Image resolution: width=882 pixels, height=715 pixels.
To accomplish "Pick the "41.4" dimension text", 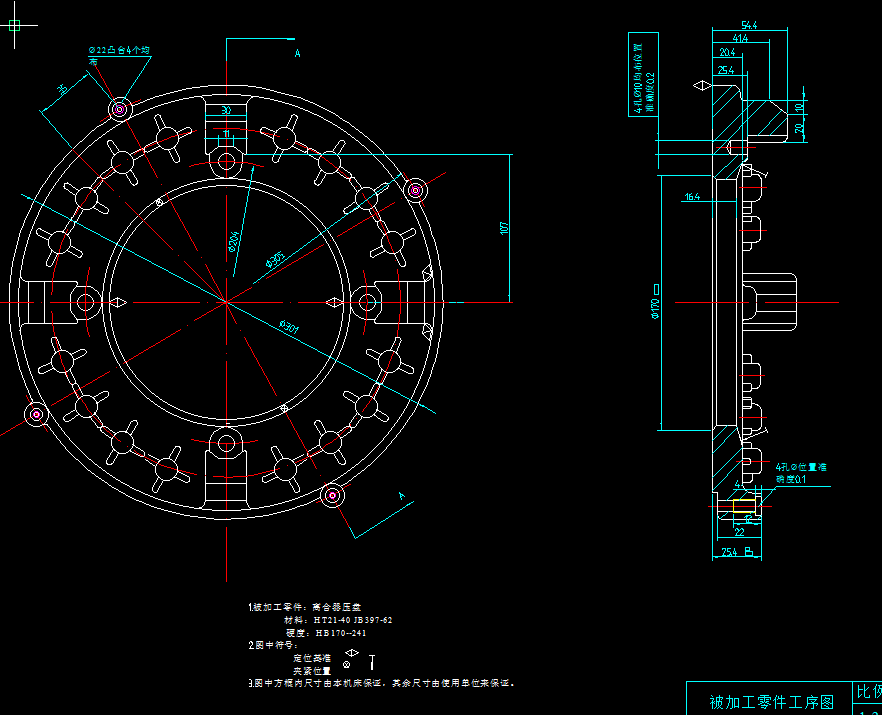I will pyautogui.click(x=740, y=39).
